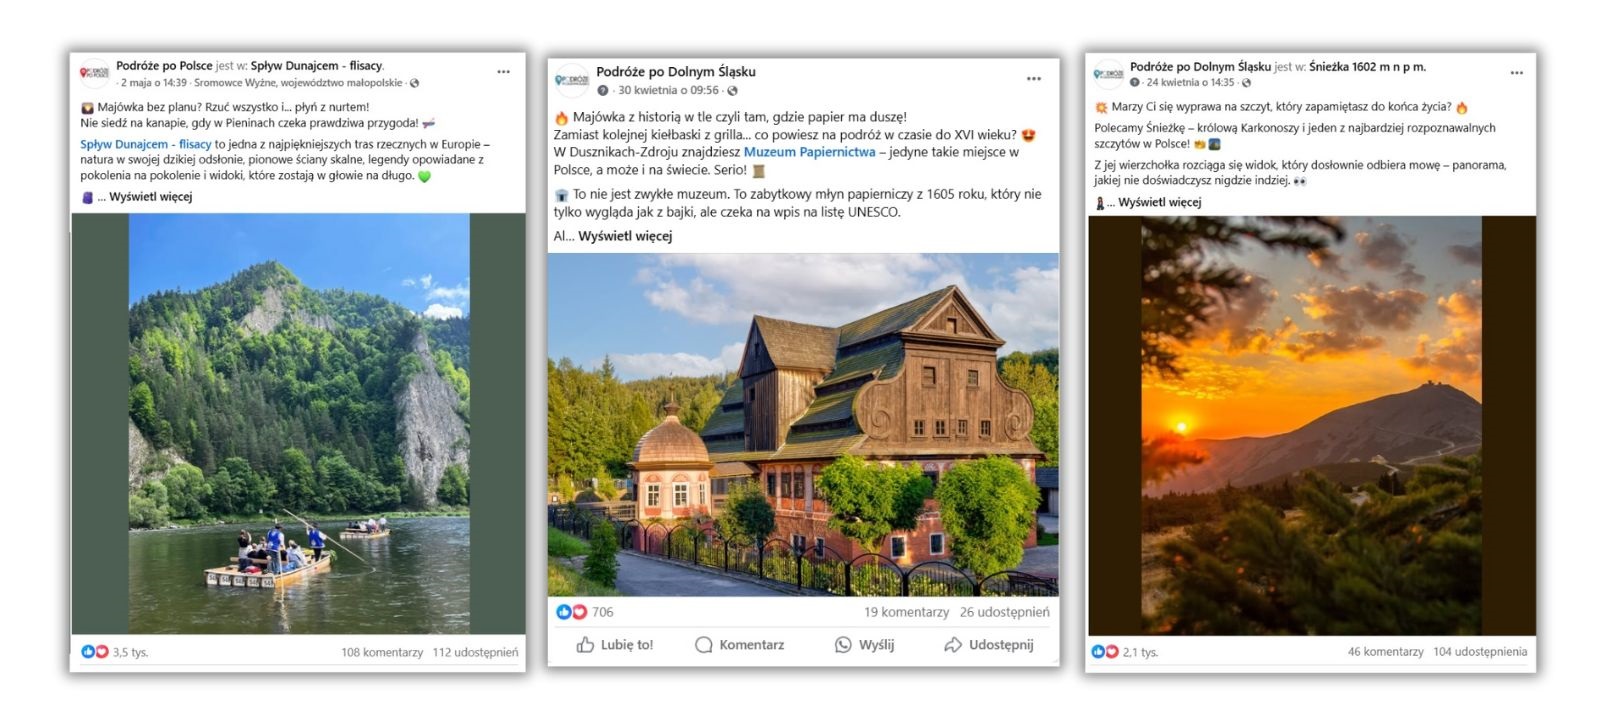This screenshot has width=1604, height=724.
Task: Click the middle post's page avatar
Action: click(x=572, y=80)
